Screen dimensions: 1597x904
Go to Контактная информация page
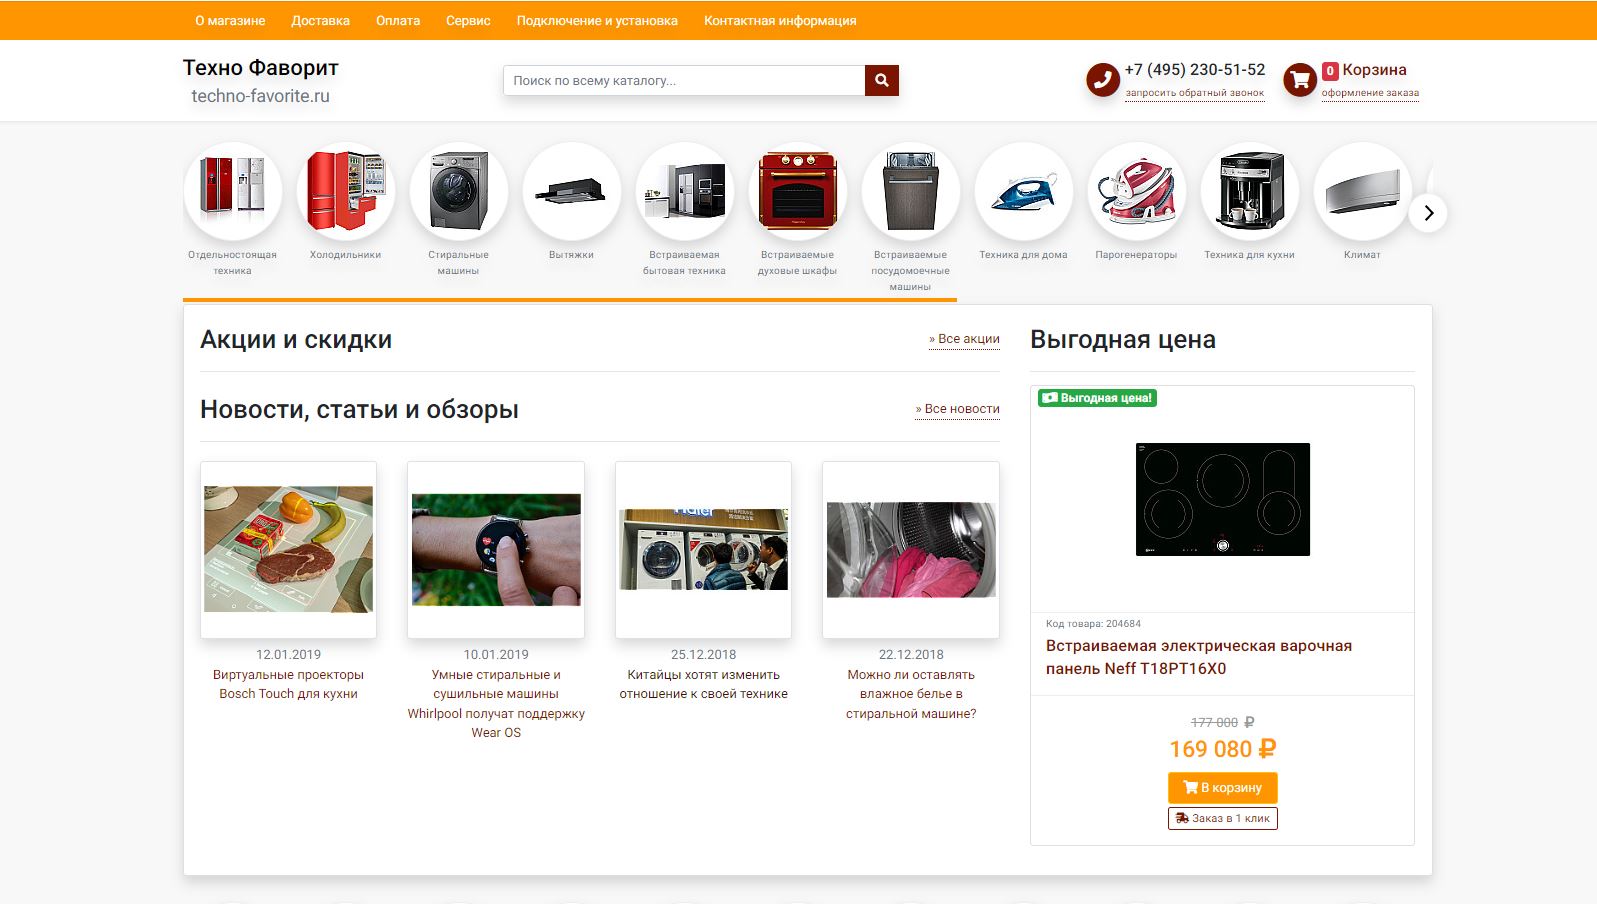point(779,20)
